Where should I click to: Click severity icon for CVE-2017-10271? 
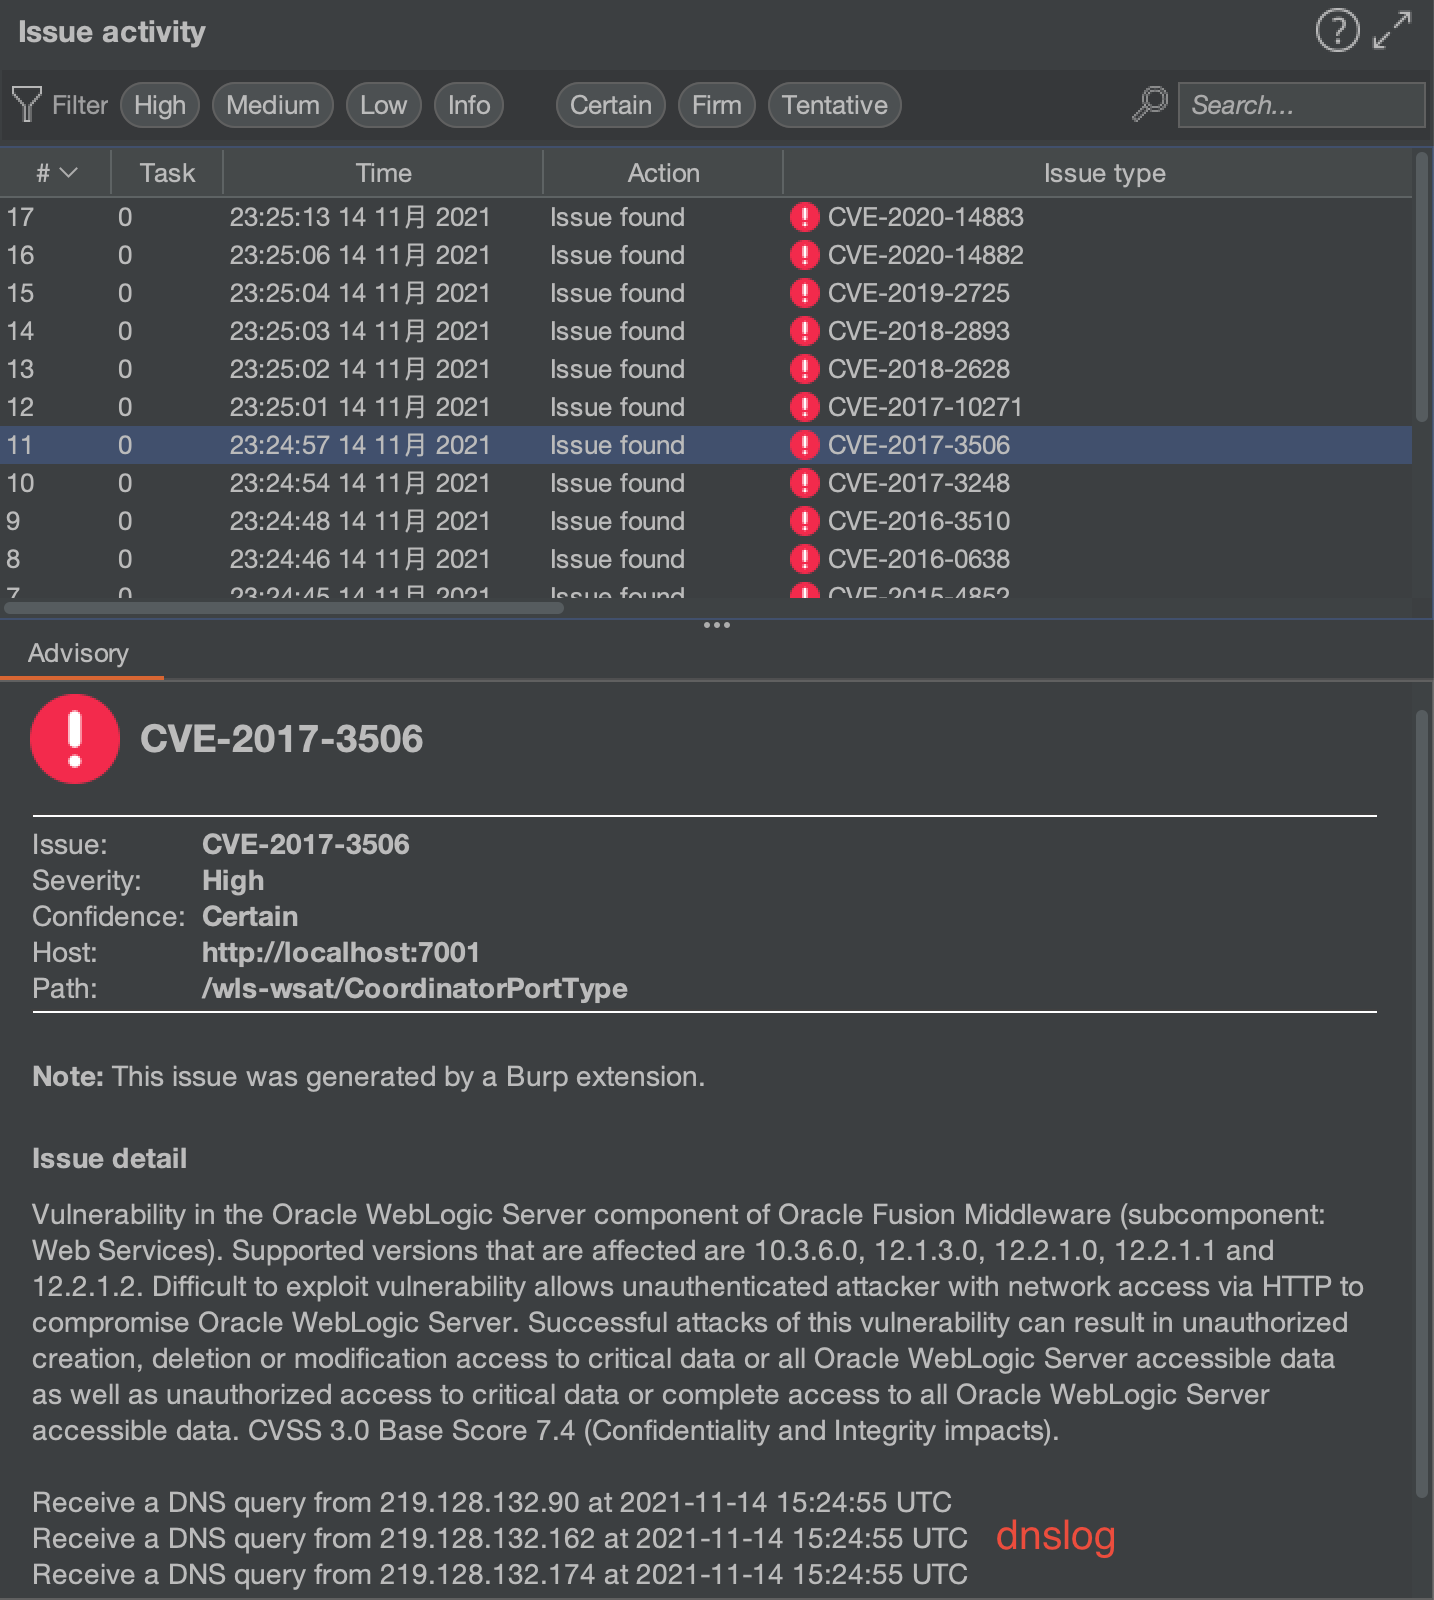[804, 407]
